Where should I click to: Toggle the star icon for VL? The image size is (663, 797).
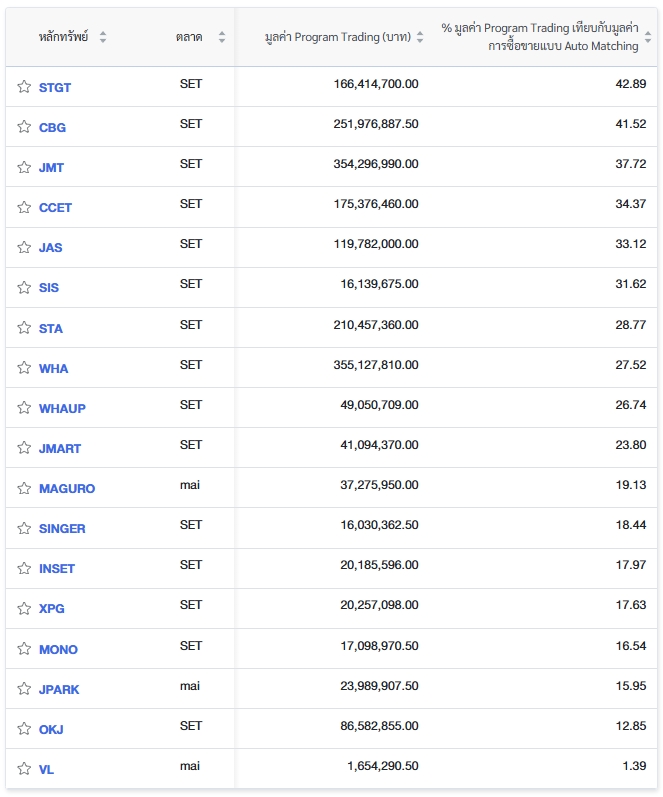24,769
